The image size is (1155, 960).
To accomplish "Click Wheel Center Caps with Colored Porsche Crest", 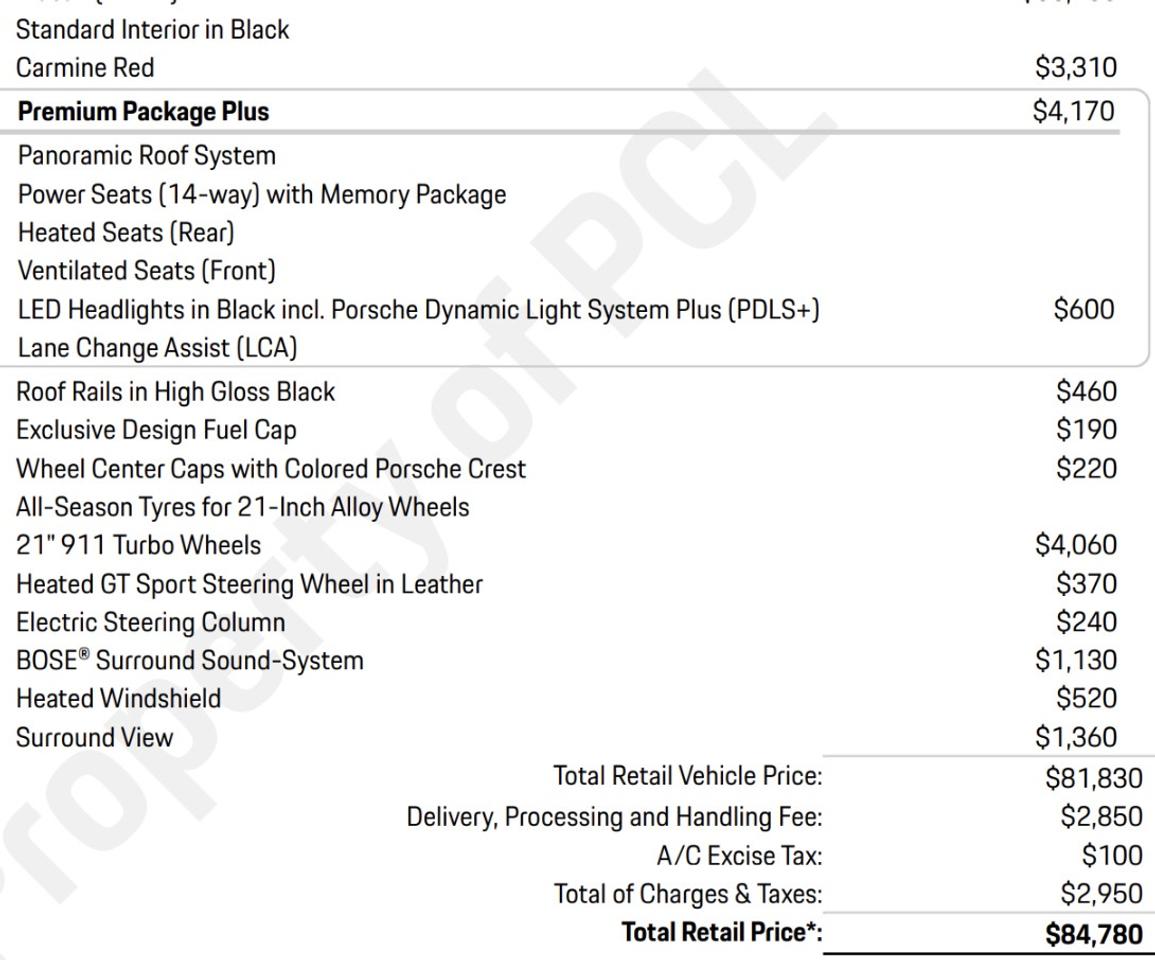I will click(271, 468).
